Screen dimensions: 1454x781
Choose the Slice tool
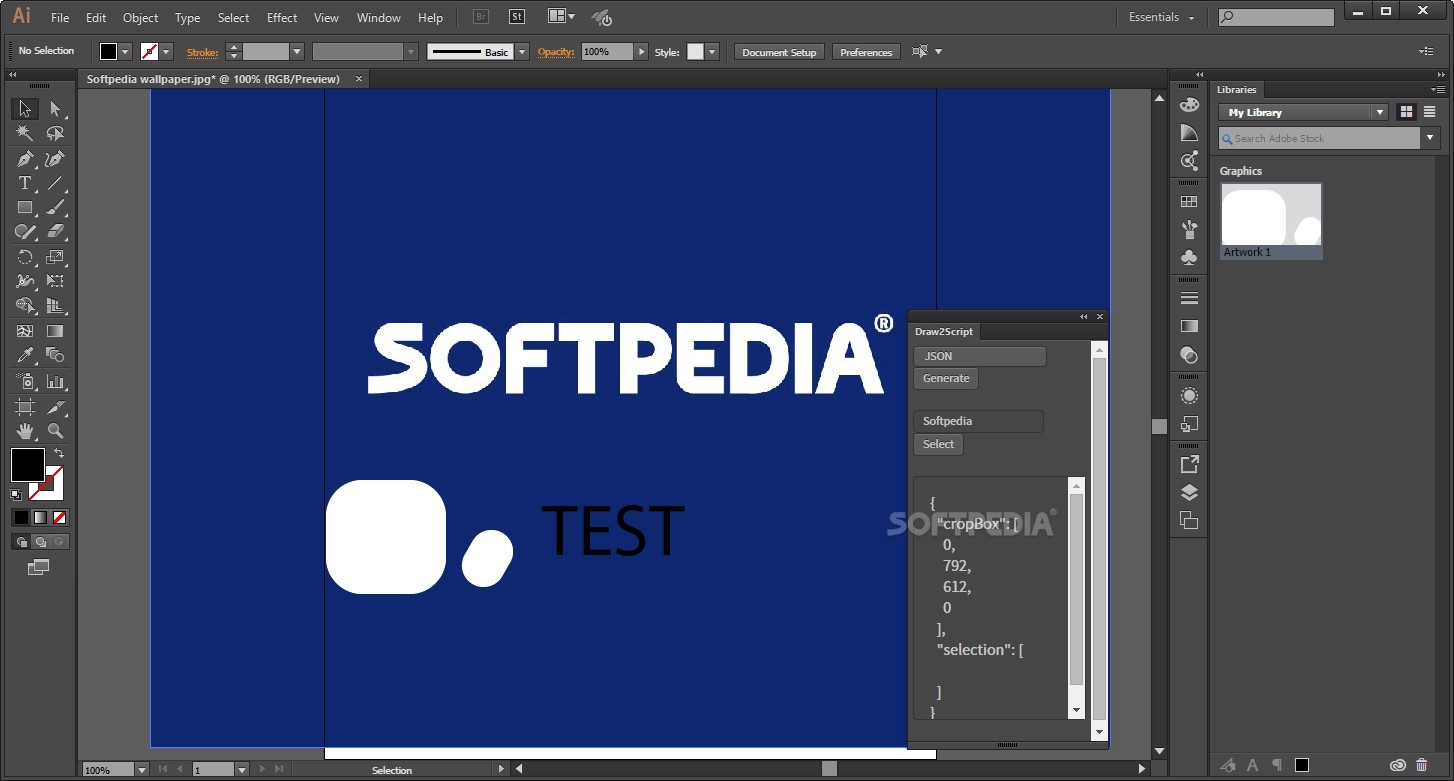pyautogui.click(x=55, y=406)
